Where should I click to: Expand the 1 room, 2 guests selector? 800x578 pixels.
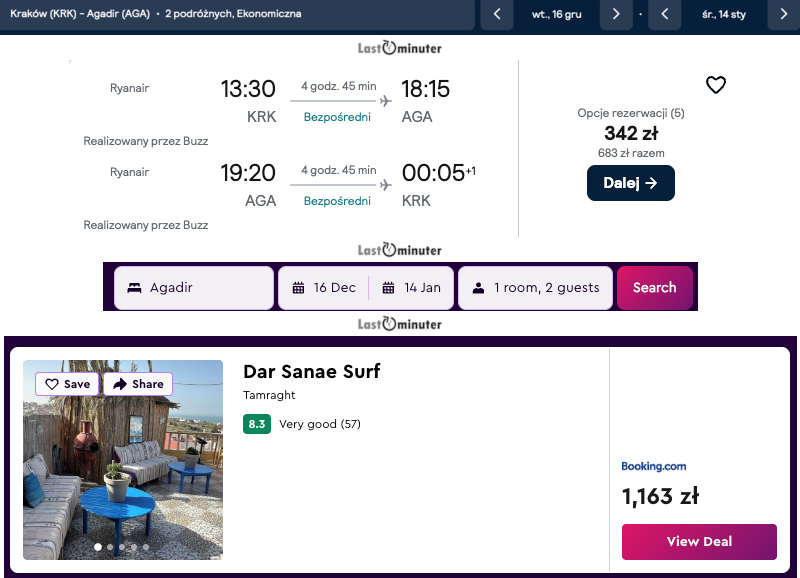535,288
